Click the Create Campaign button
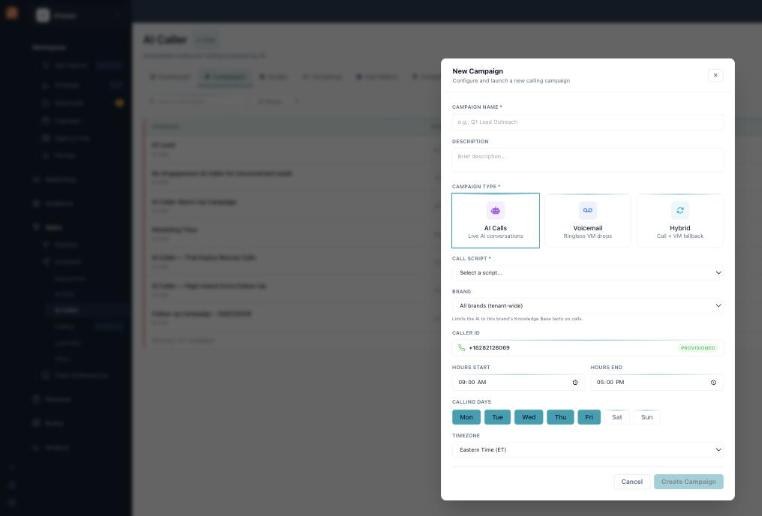The height and width of the screenshot is (516, 762). tap(689, 482)
